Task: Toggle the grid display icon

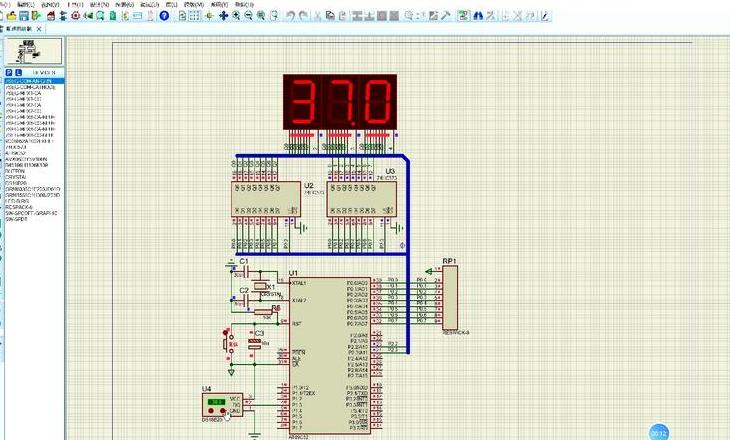Action: click(194, 16)
